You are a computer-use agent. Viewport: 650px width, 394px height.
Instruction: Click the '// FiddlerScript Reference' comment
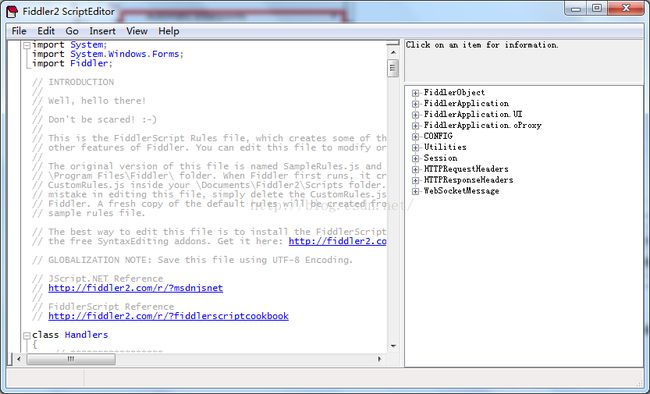(x=103, y=307)
